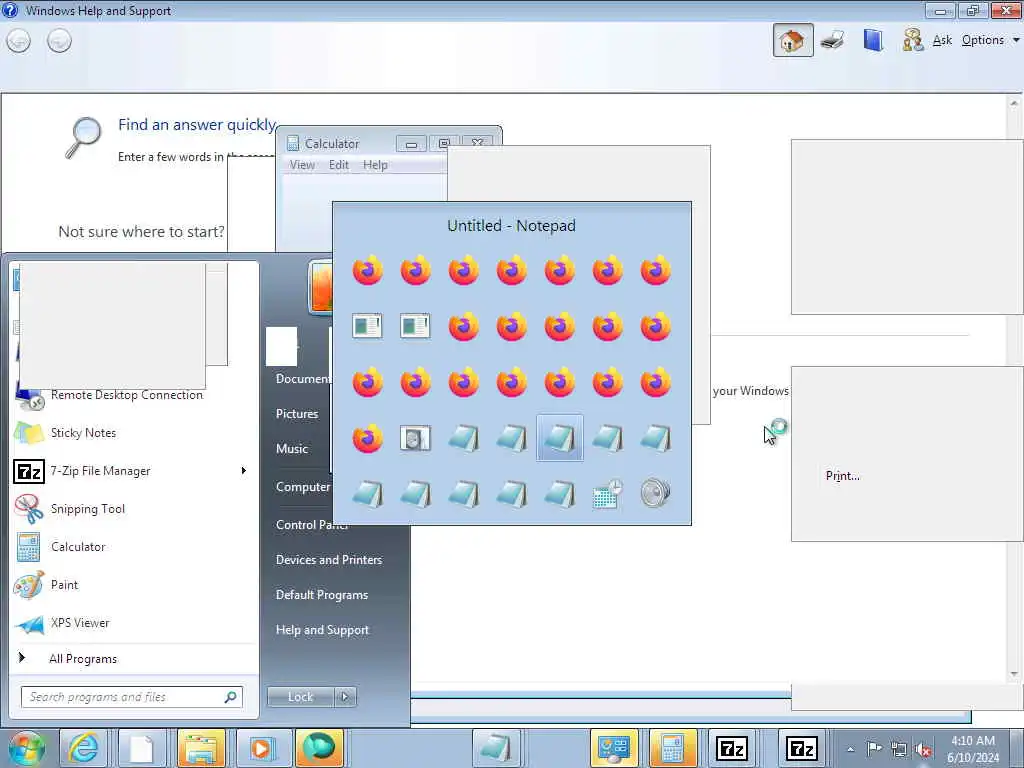Open Help and Support from Start menu
This screenshot has width=1024, height=768.
click(322, 630)
